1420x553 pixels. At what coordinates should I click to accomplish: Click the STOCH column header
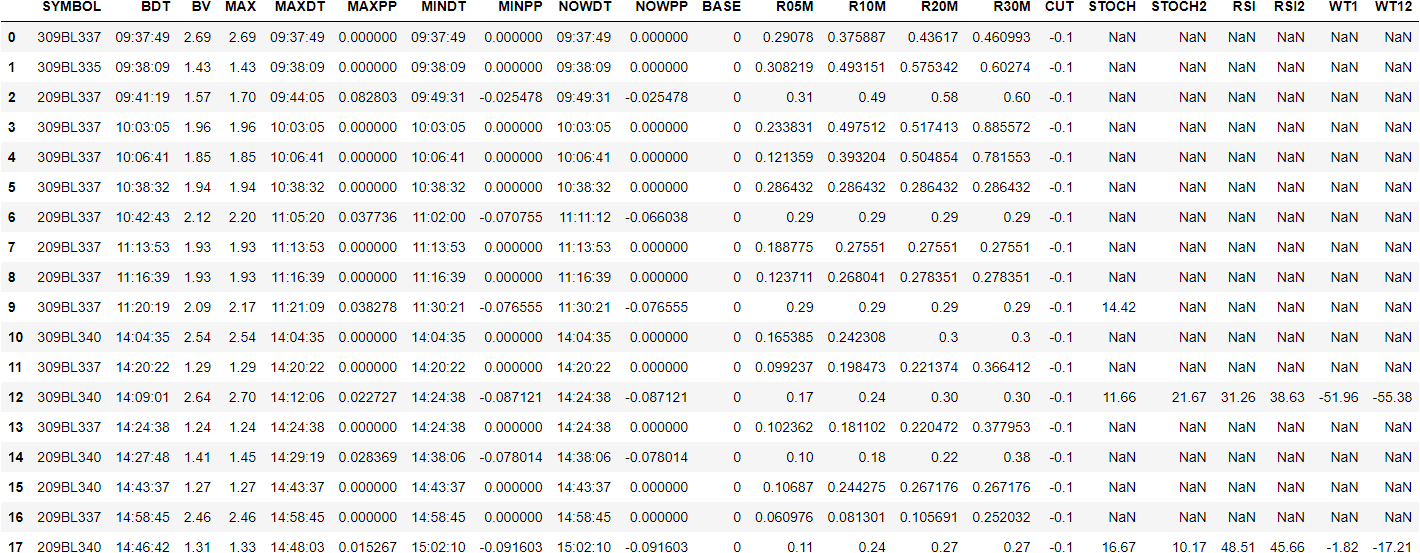pos(1112,7)
